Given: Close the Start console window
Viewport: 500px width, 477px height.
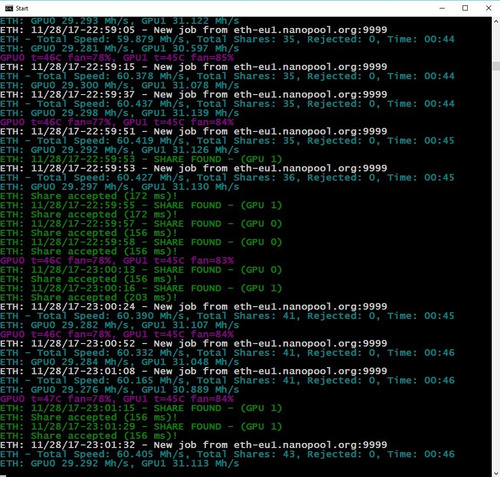Looking at the screenshot, I should 488,8.
